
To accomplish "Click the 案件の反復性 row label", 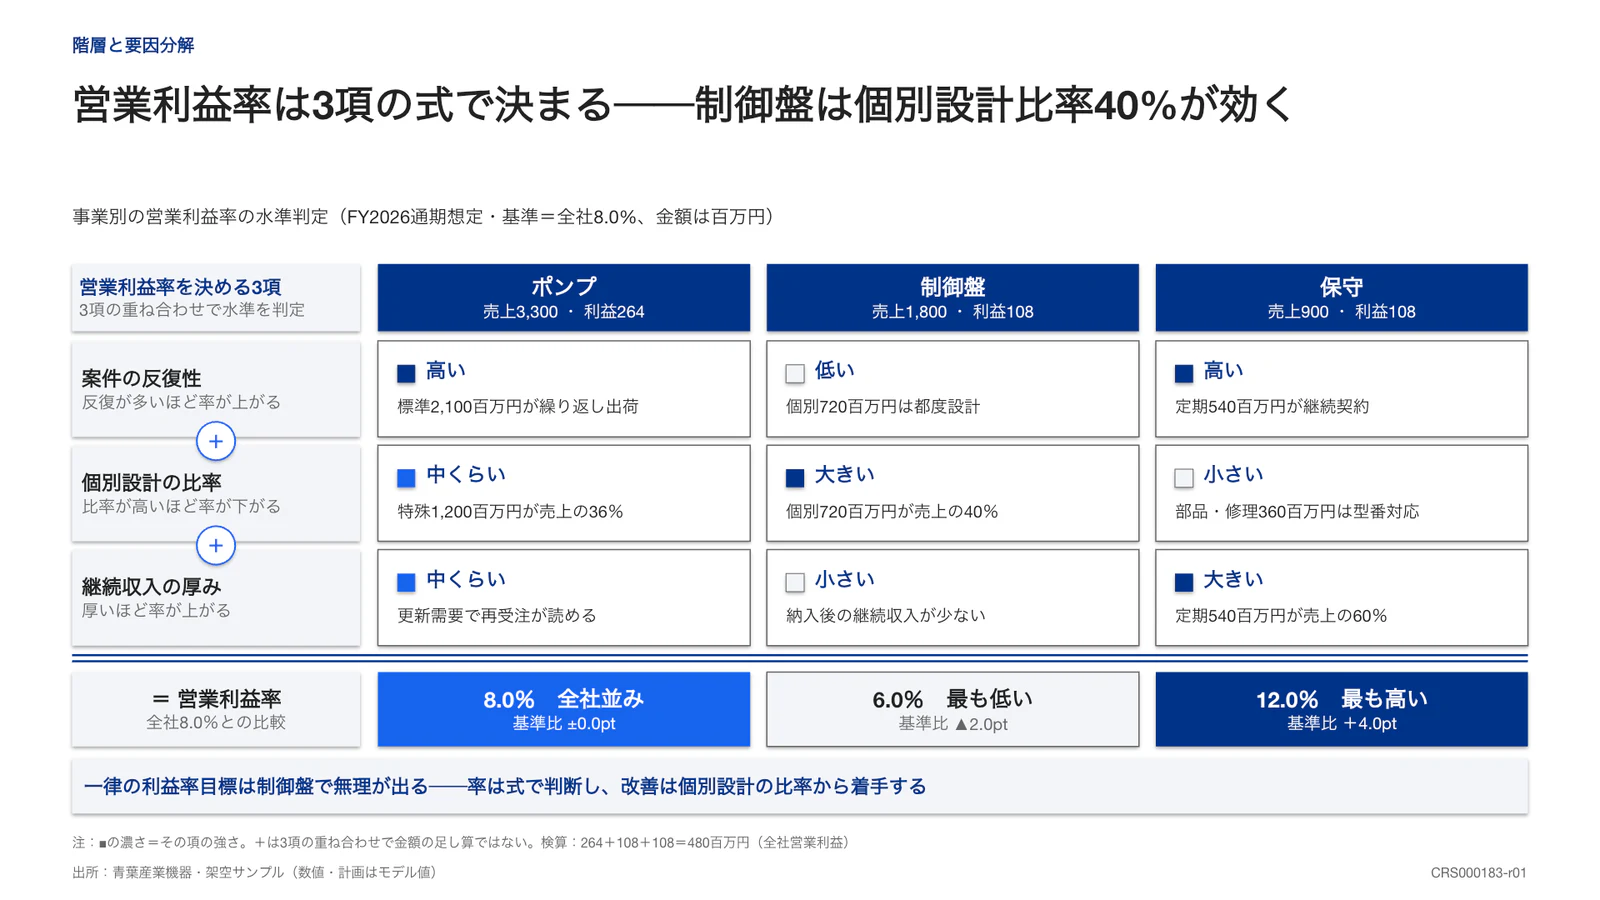I will click(x=216, y=389).
